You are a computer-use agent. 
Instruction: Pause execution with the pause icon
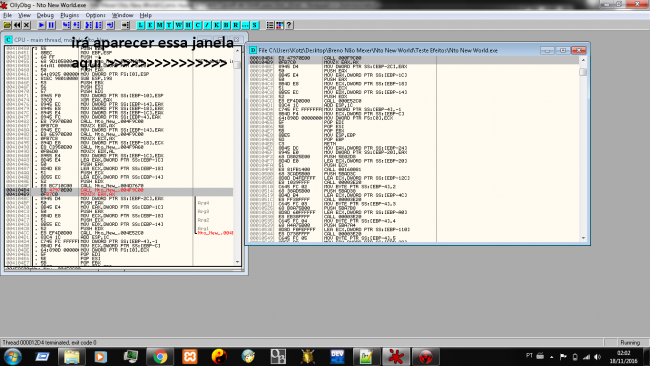51,25
